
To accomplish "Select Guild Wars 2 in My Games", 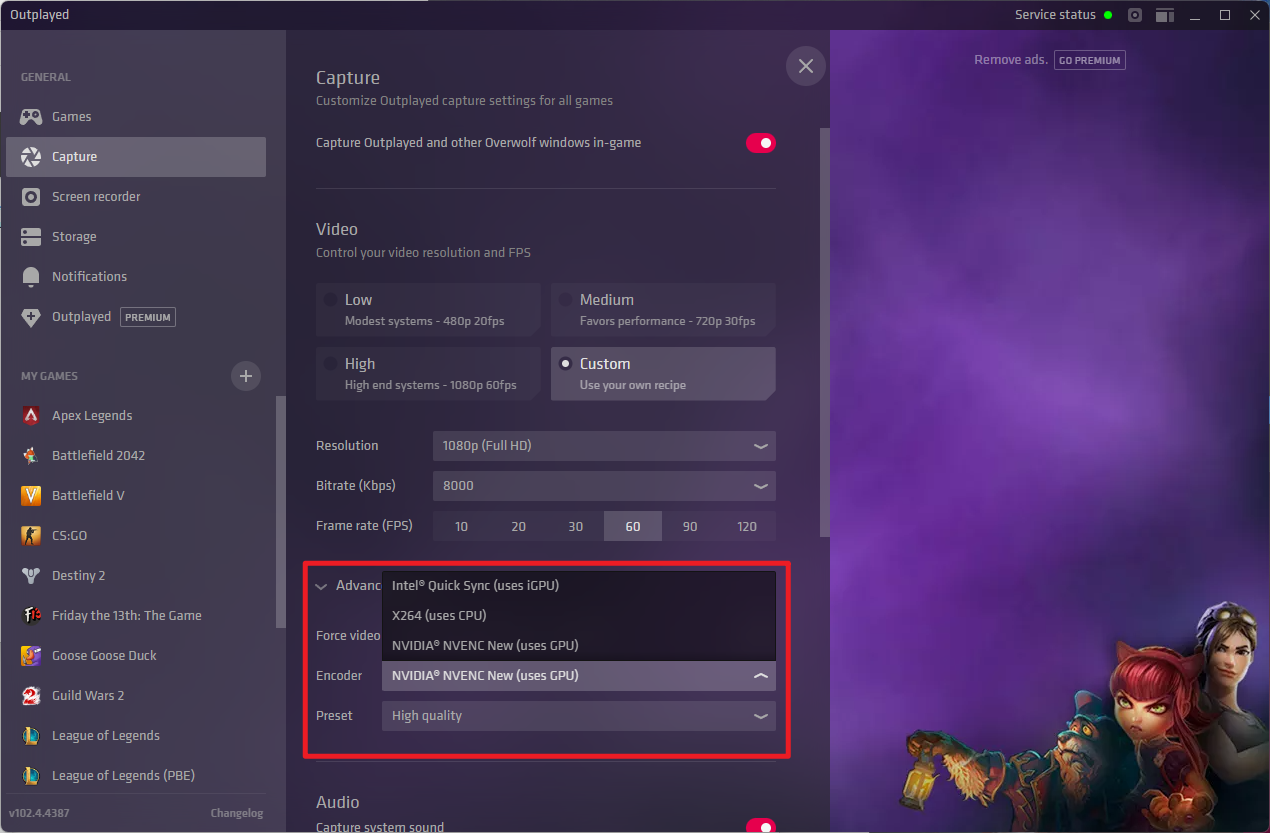I will click(136, 696).
